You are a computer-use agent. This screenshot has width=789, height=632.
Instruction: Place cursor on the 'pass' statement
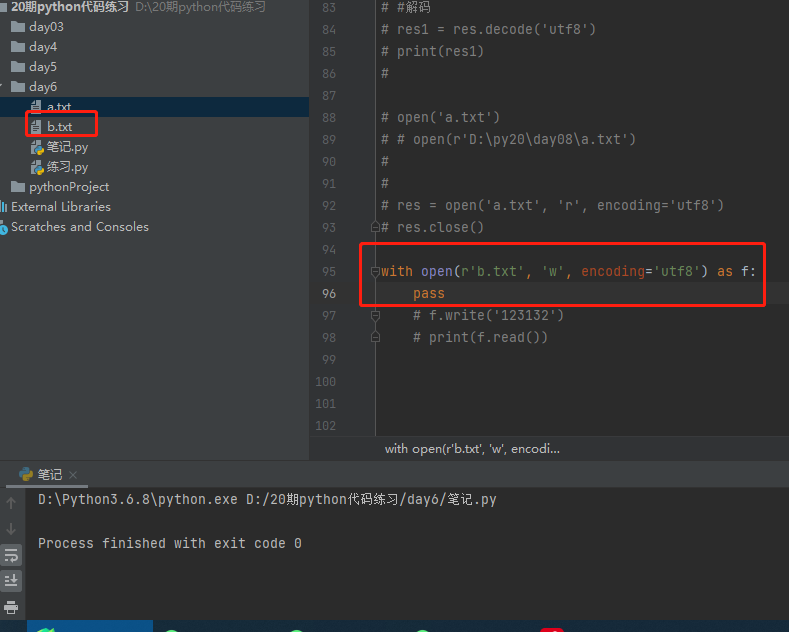(429, 293)
